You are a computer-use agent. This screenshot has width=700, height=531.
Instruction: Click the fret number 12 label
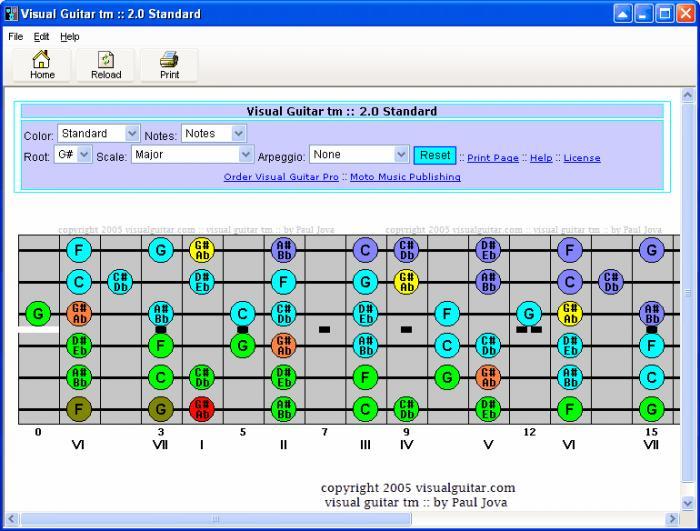[x=529, y=432]
